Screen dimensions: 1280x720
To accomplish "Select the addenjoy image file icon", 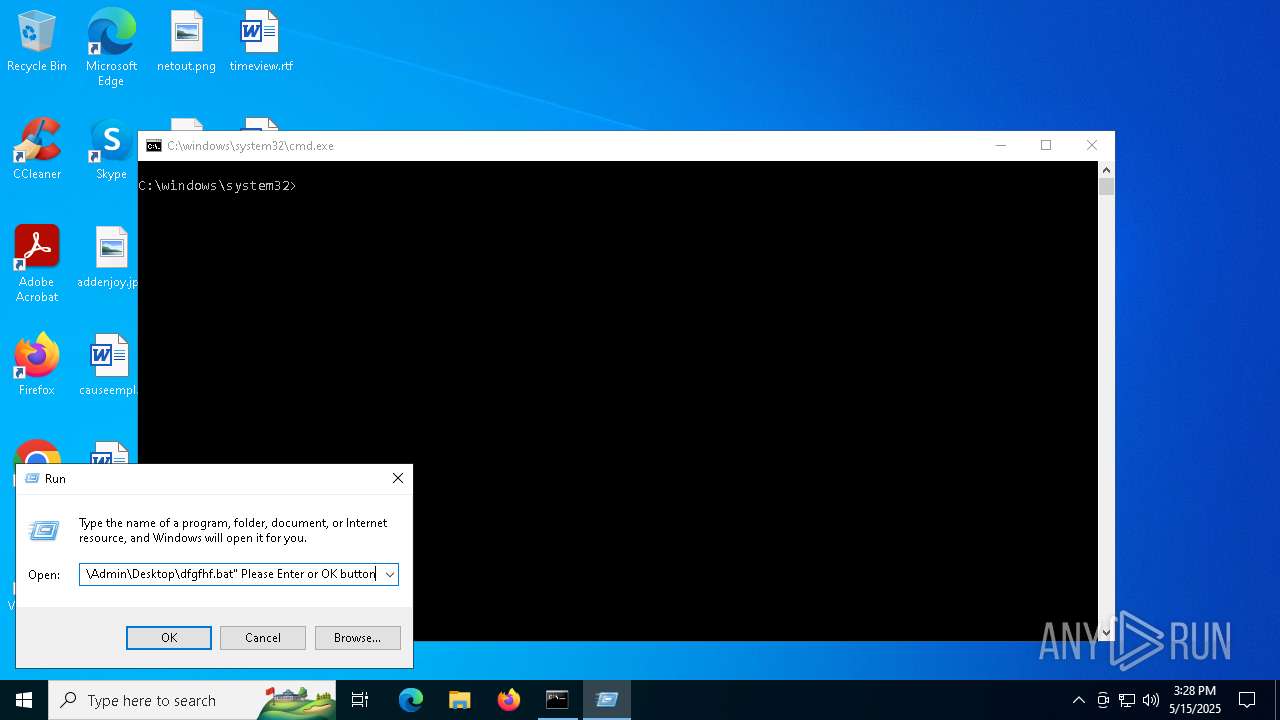I will (x=111, y=257).
